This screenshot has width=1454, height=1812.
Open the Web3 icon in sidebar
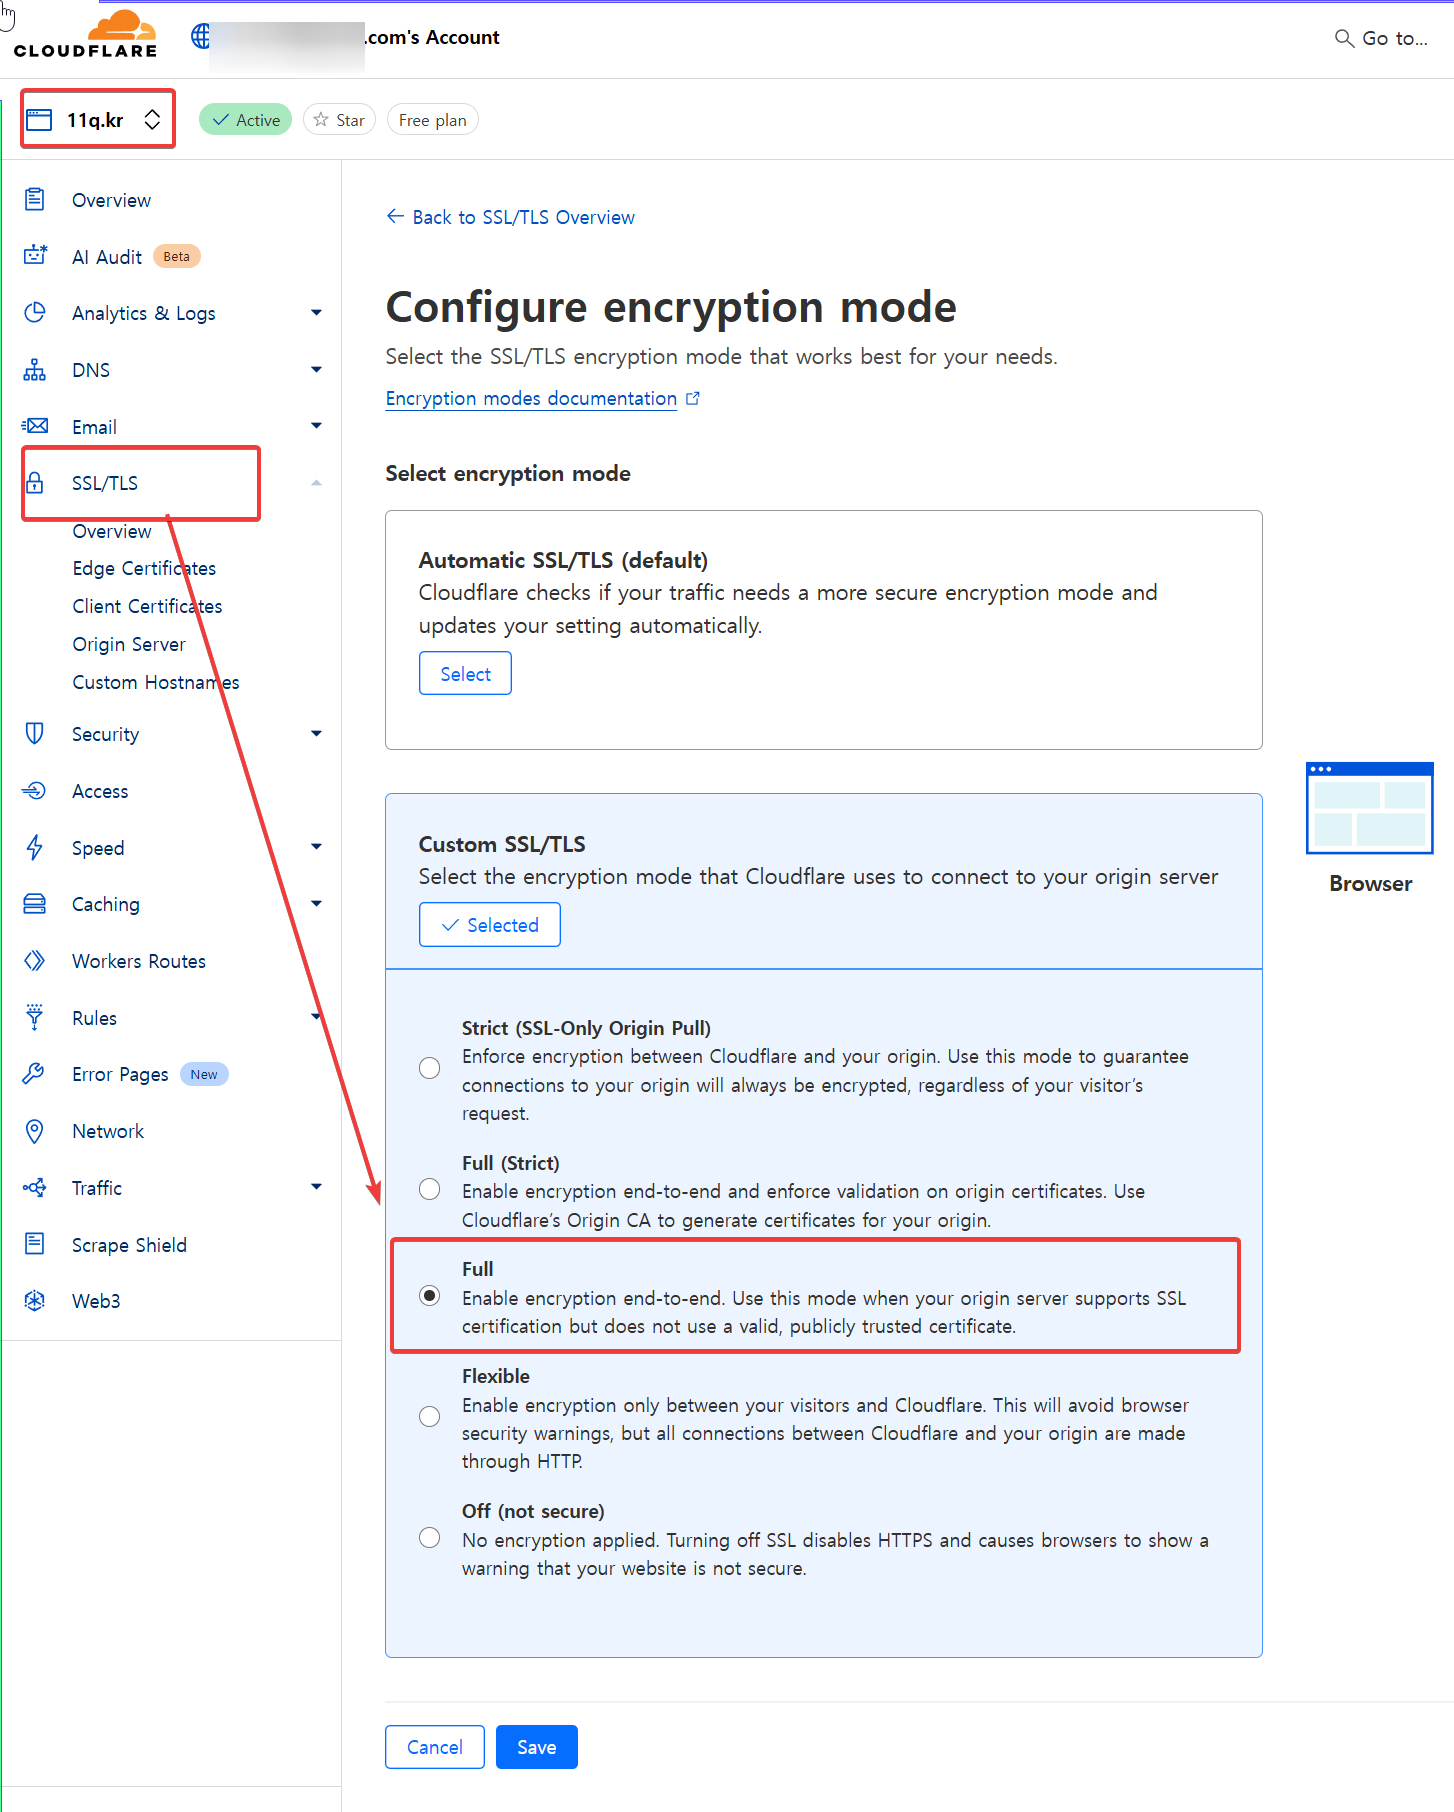35,1300
